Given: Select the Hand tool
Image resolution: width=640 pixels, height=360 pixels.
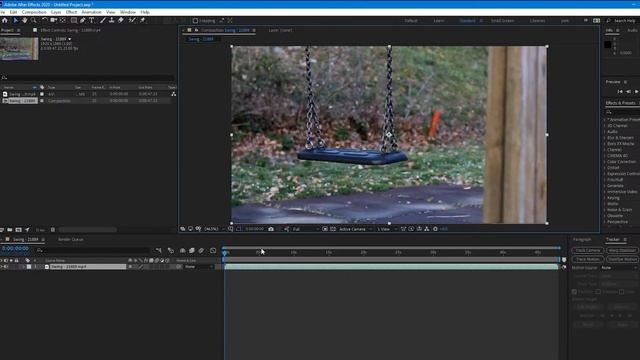Looking at the screenshot, I should (24, 20).
